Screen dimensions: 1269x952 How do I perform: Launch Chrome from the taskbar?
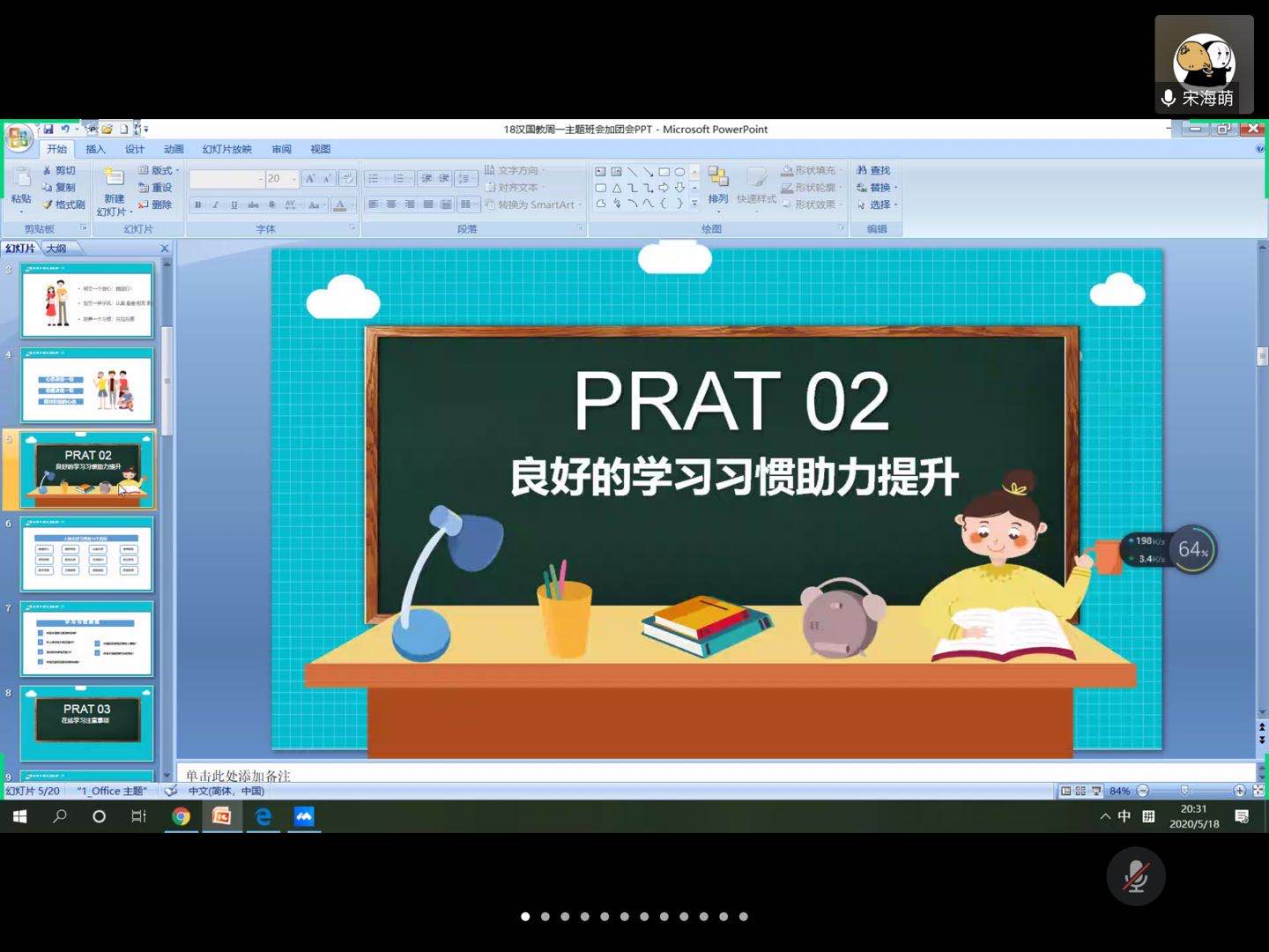181,816
